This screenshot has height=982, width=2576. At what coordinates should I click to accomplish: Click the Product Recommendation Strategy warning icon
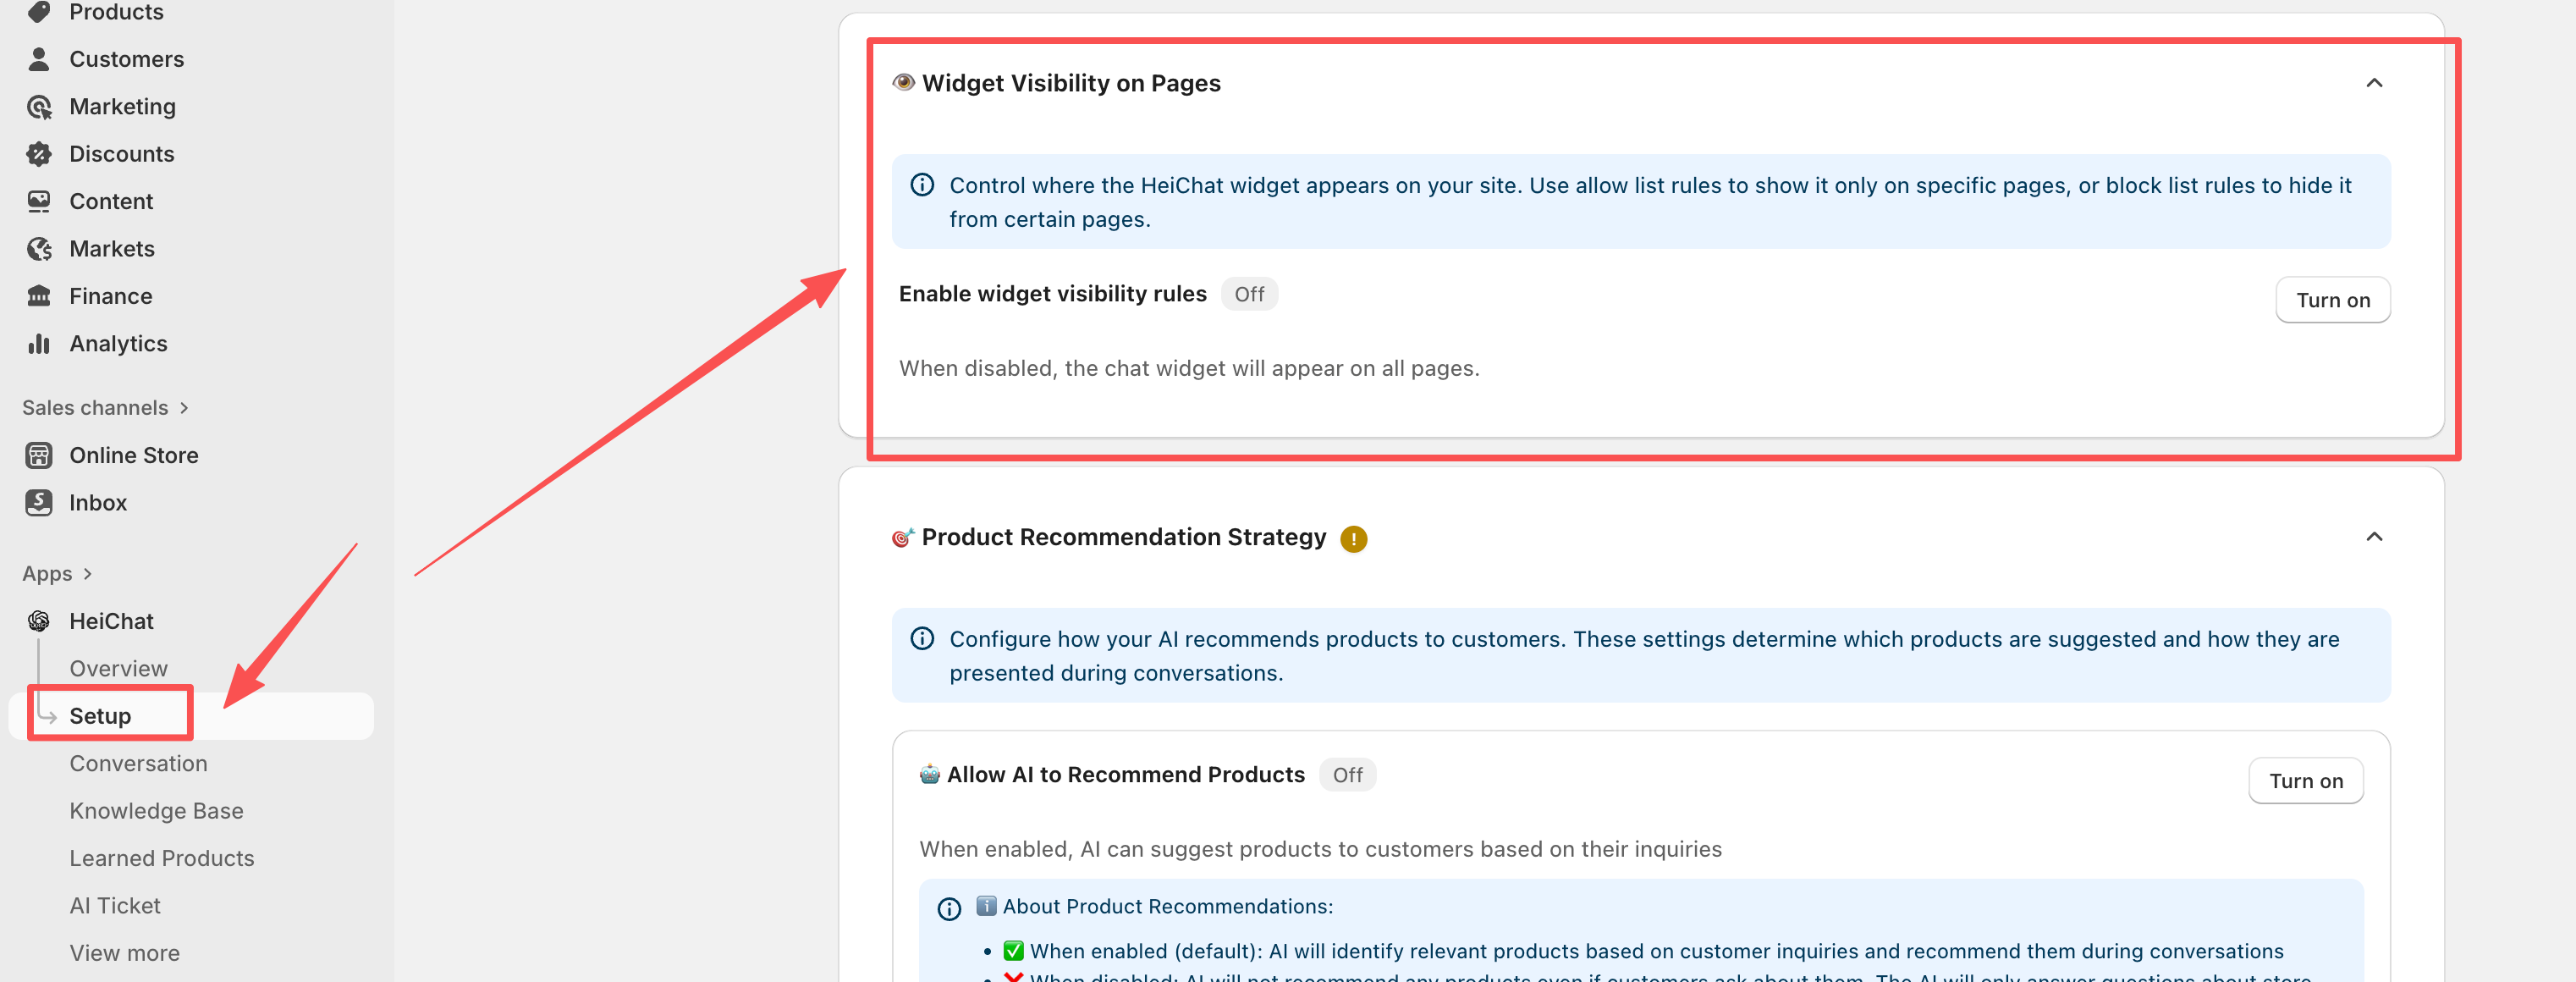(1353, 539)
